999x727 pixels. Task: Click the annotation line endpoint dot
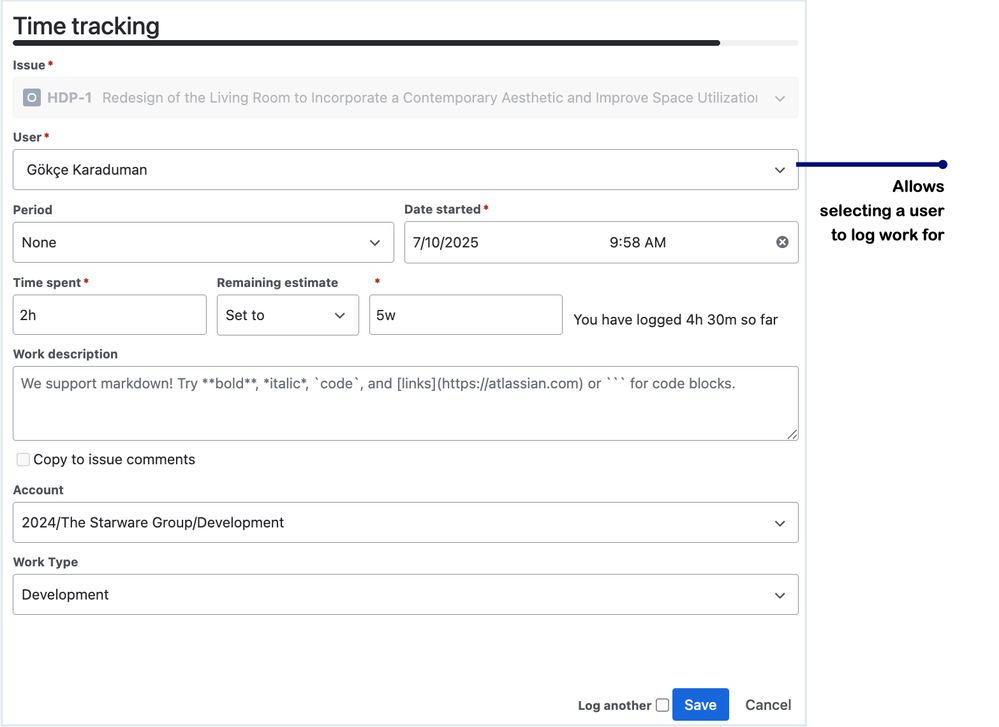tap(943, 164)
